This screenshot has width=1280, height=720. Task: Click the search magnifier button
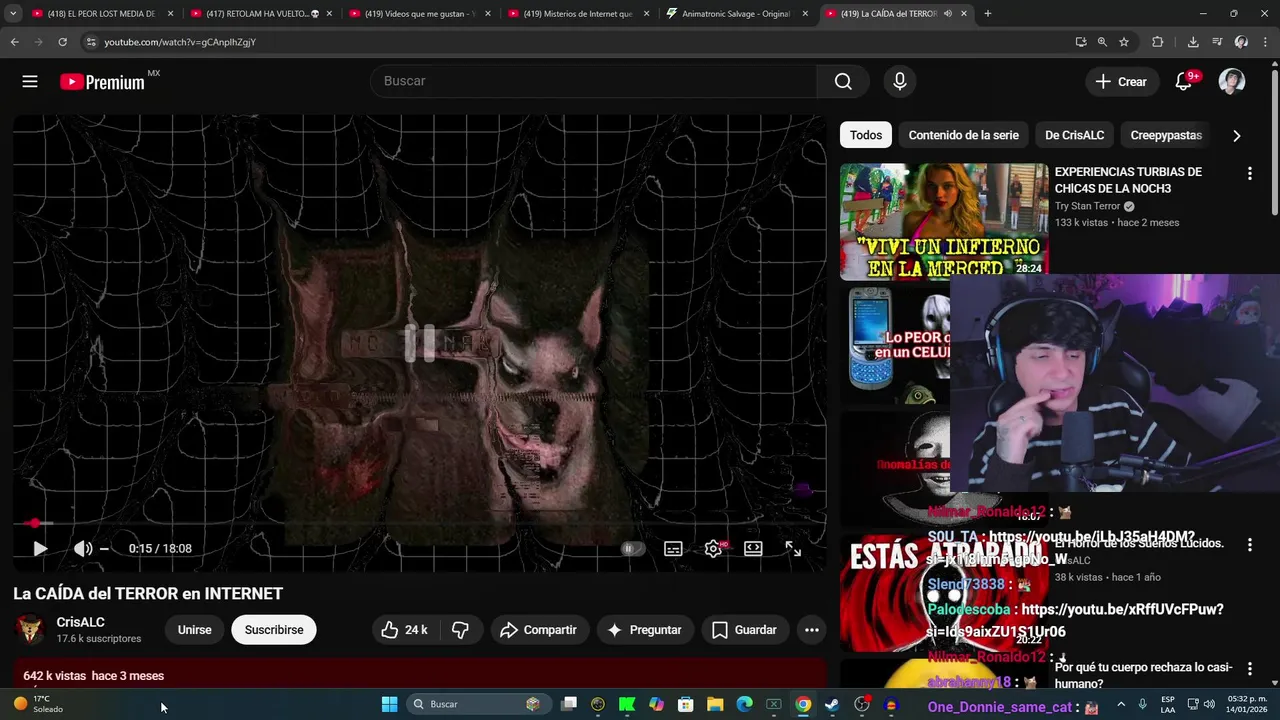[x=843, y=81]
